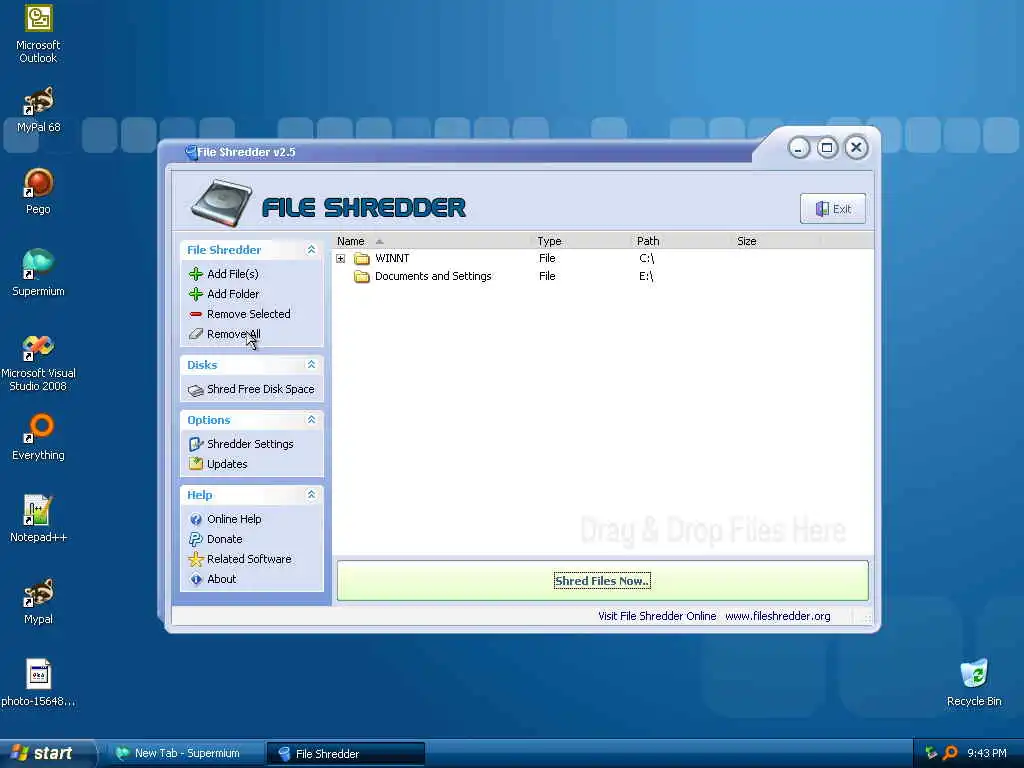Click the disk Shred Free Disk Space icon
Screen dimensions: 1024x768
click(x=195, y=390)
